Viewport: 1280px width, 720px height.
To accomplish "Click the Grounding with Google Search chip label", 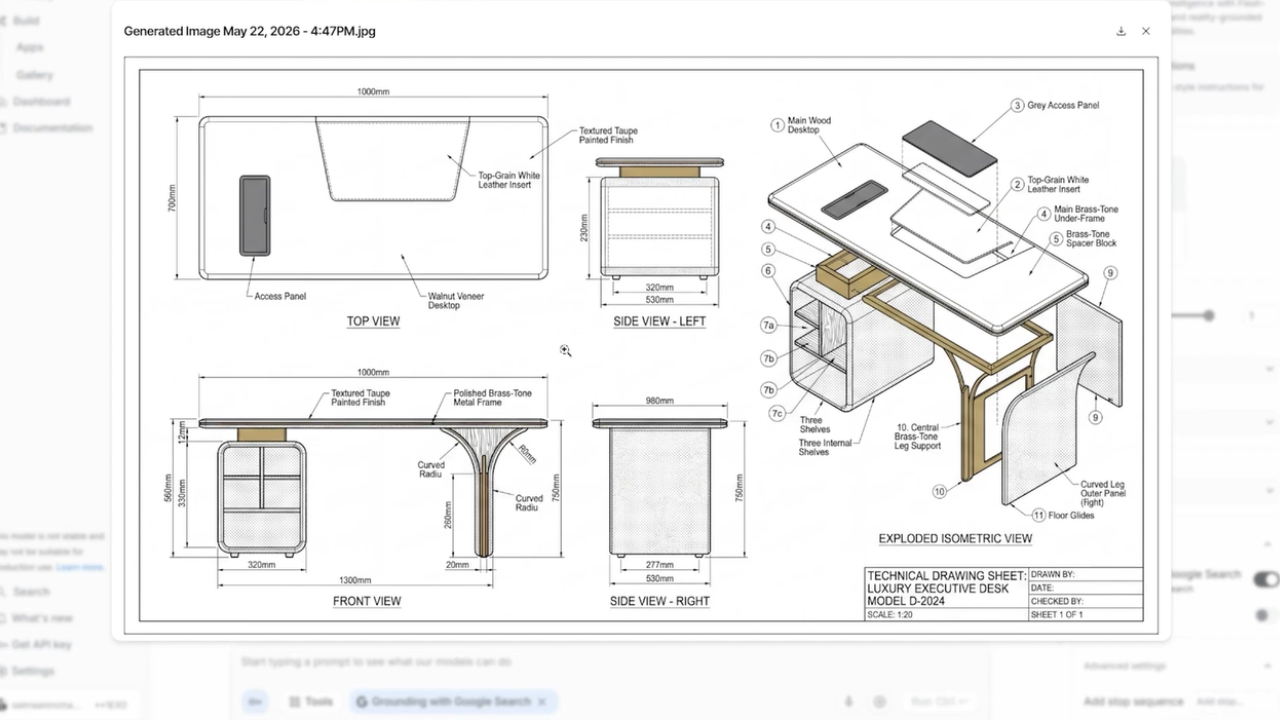I will (451, 702).
